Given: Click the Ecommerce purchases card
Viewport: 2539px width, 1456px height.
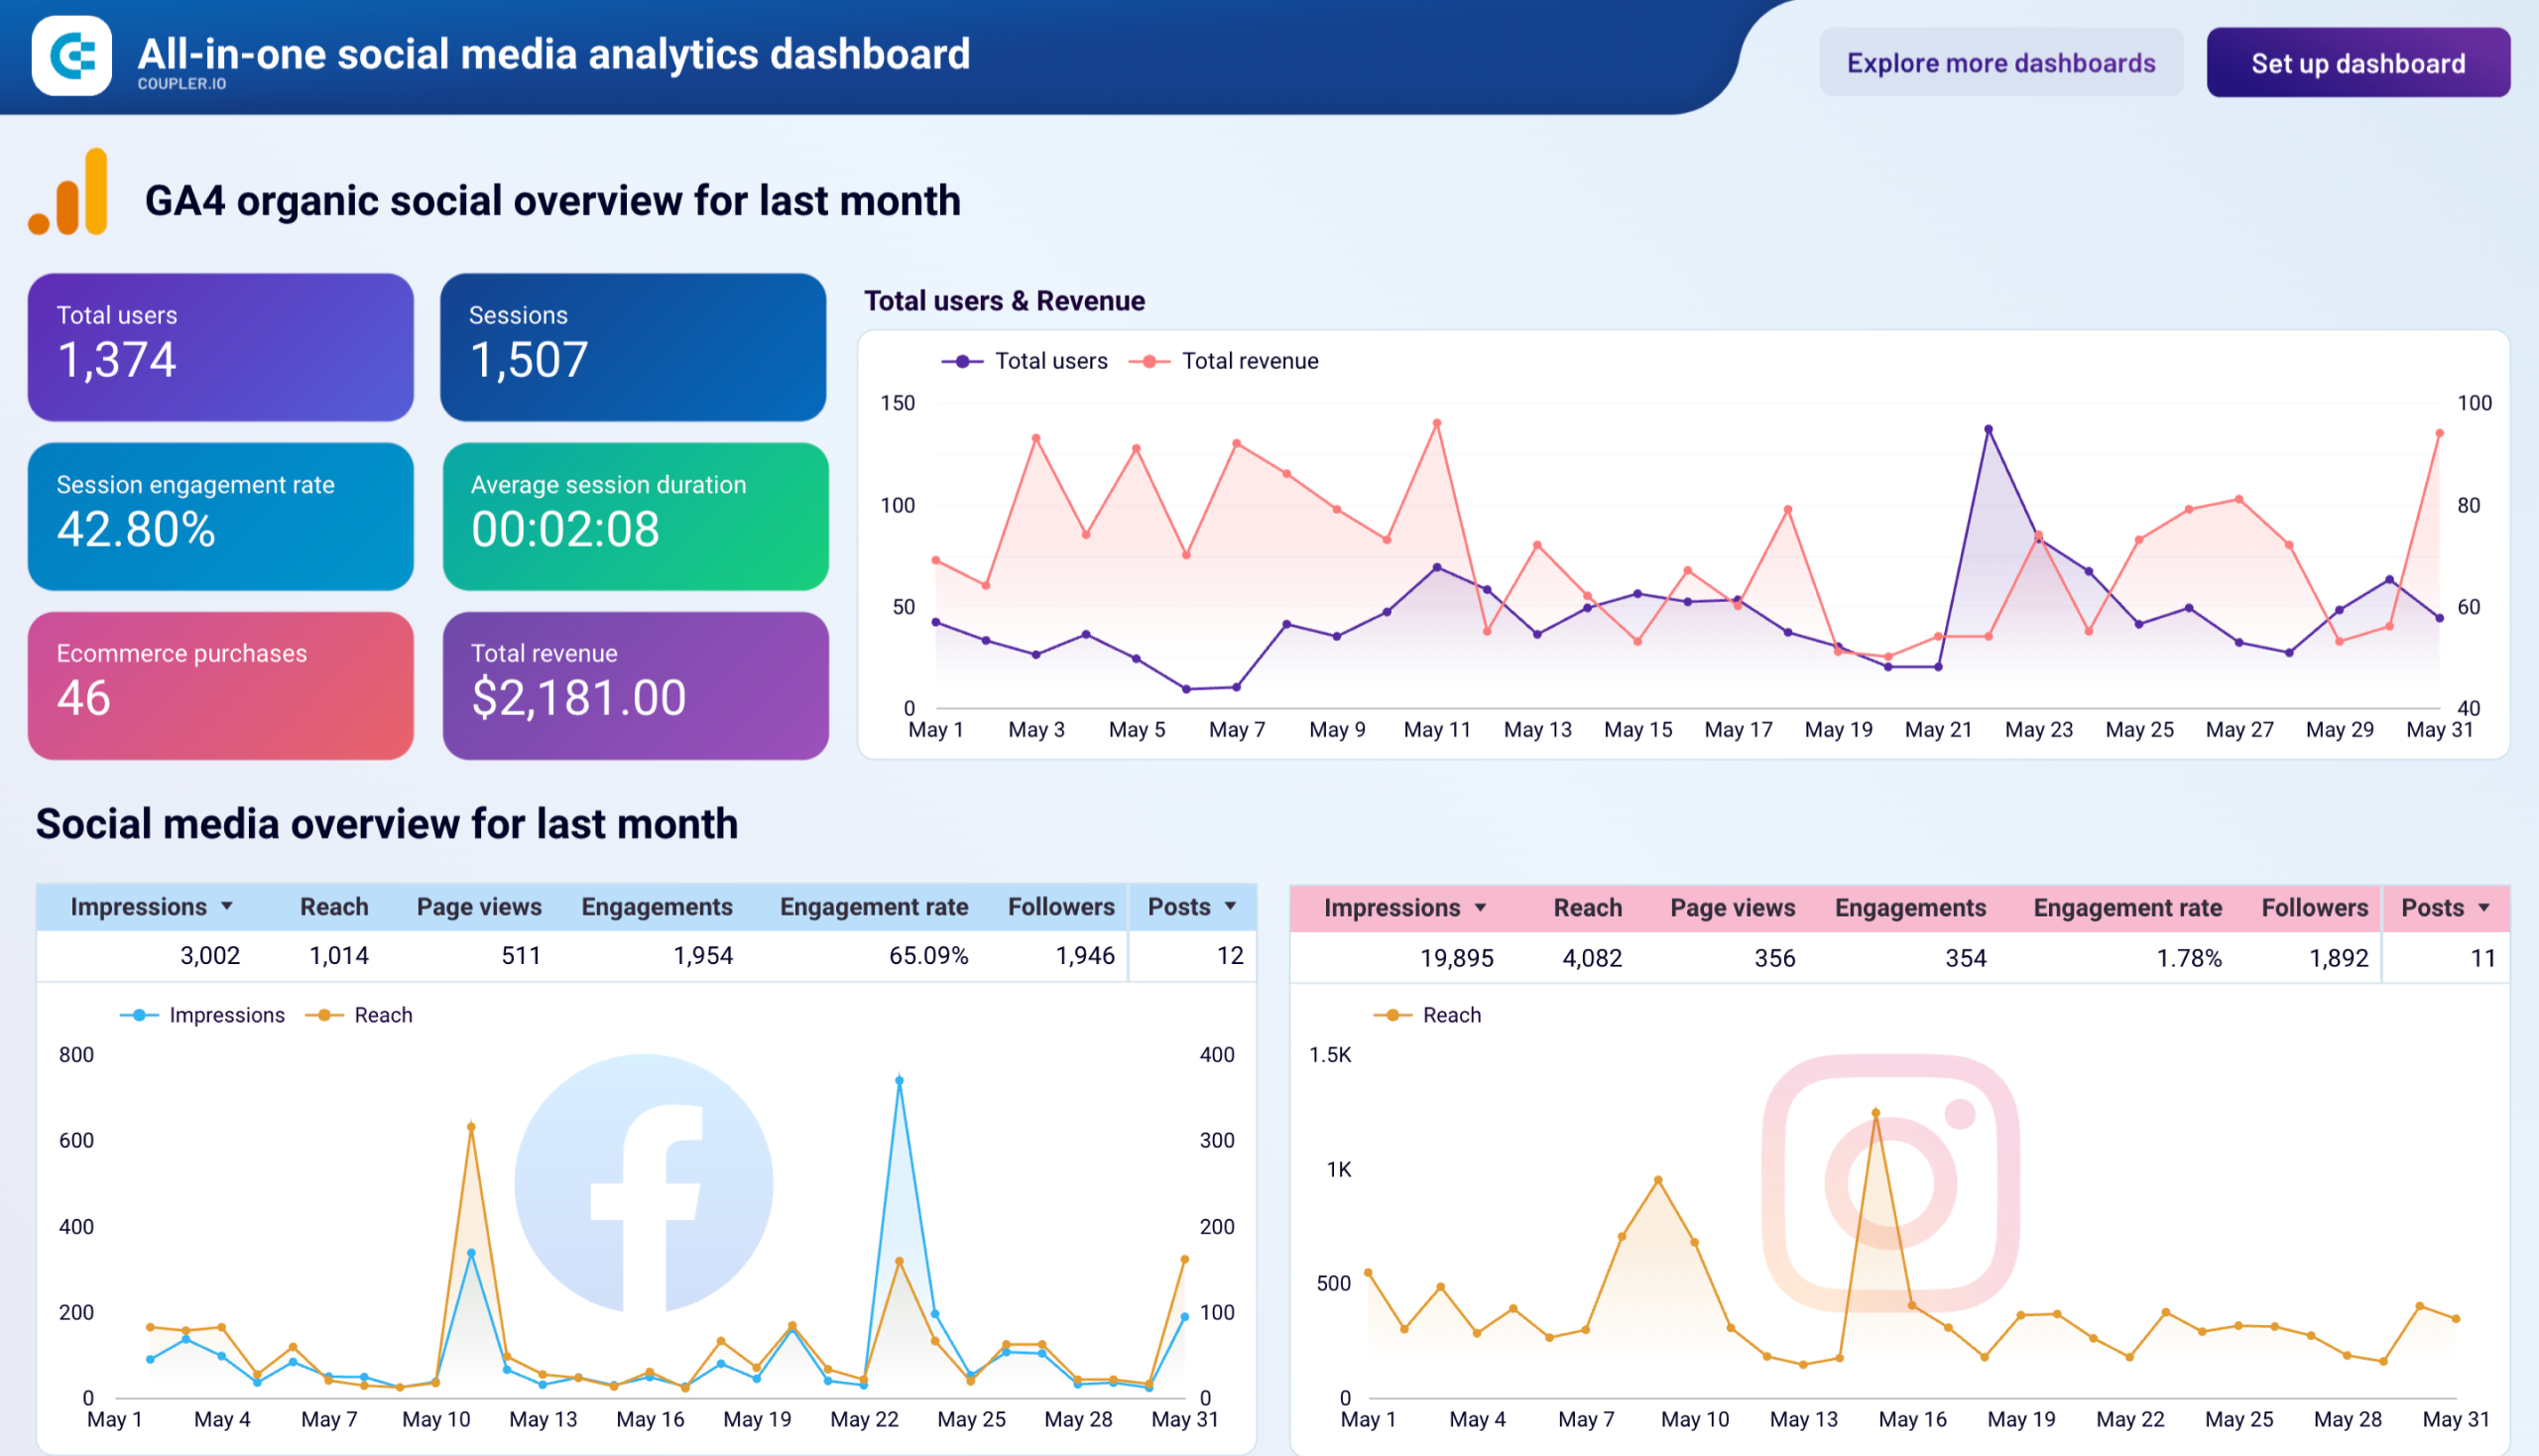Looking at the screenshot, I should coord(220,685).
